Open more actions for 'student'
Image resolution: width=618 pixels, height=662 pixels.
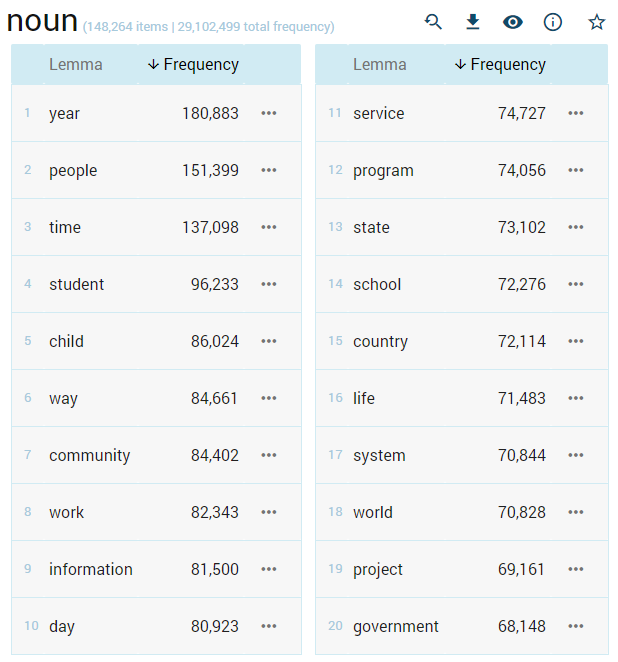click(x=269, y=285)
